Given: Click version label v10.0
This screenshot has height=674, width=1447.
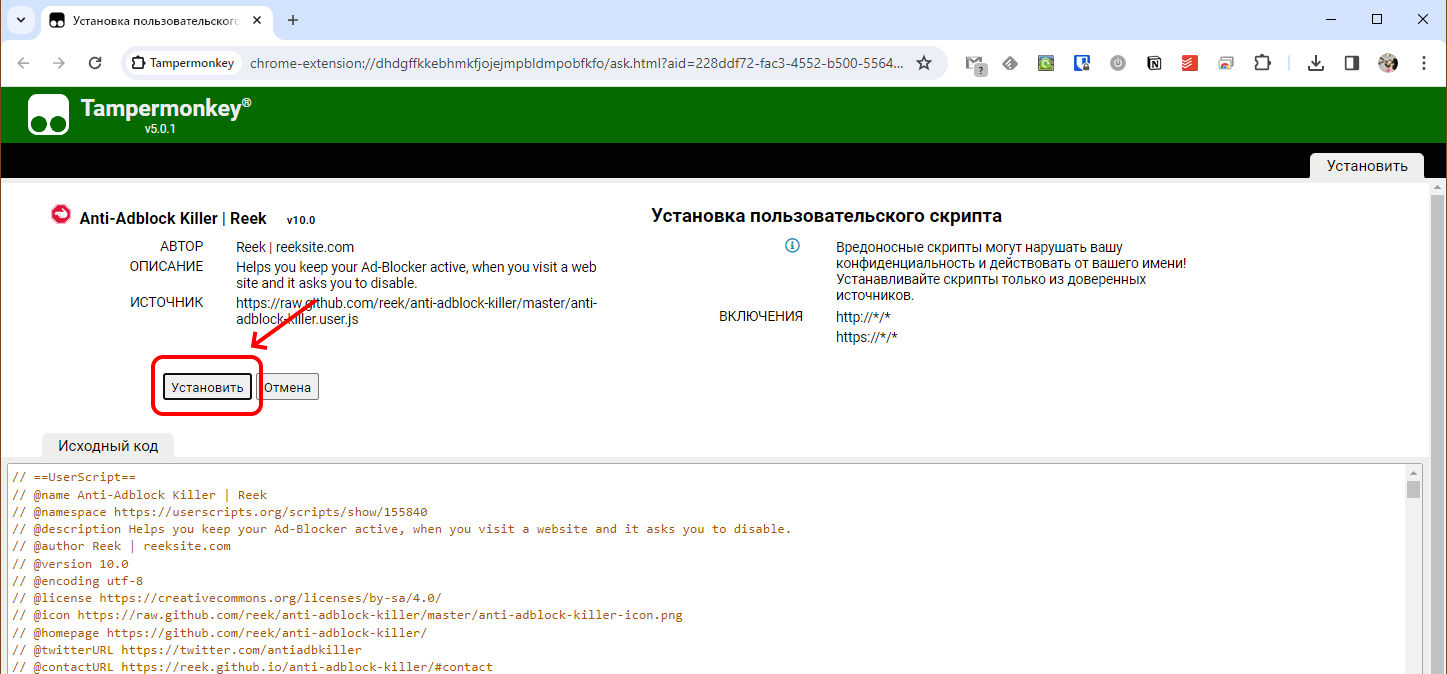Looking at the screenshot, I should 301,220.
